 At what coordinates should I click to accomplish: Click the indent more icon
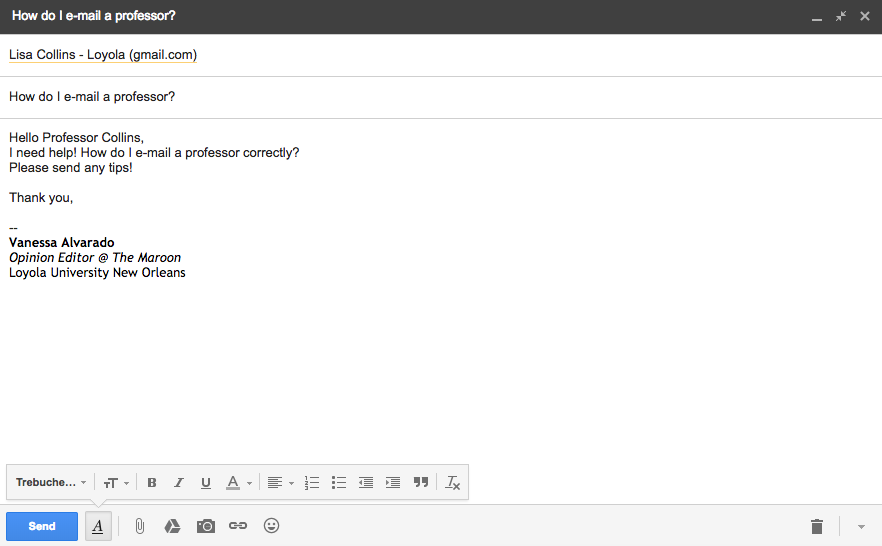[393, 482]
